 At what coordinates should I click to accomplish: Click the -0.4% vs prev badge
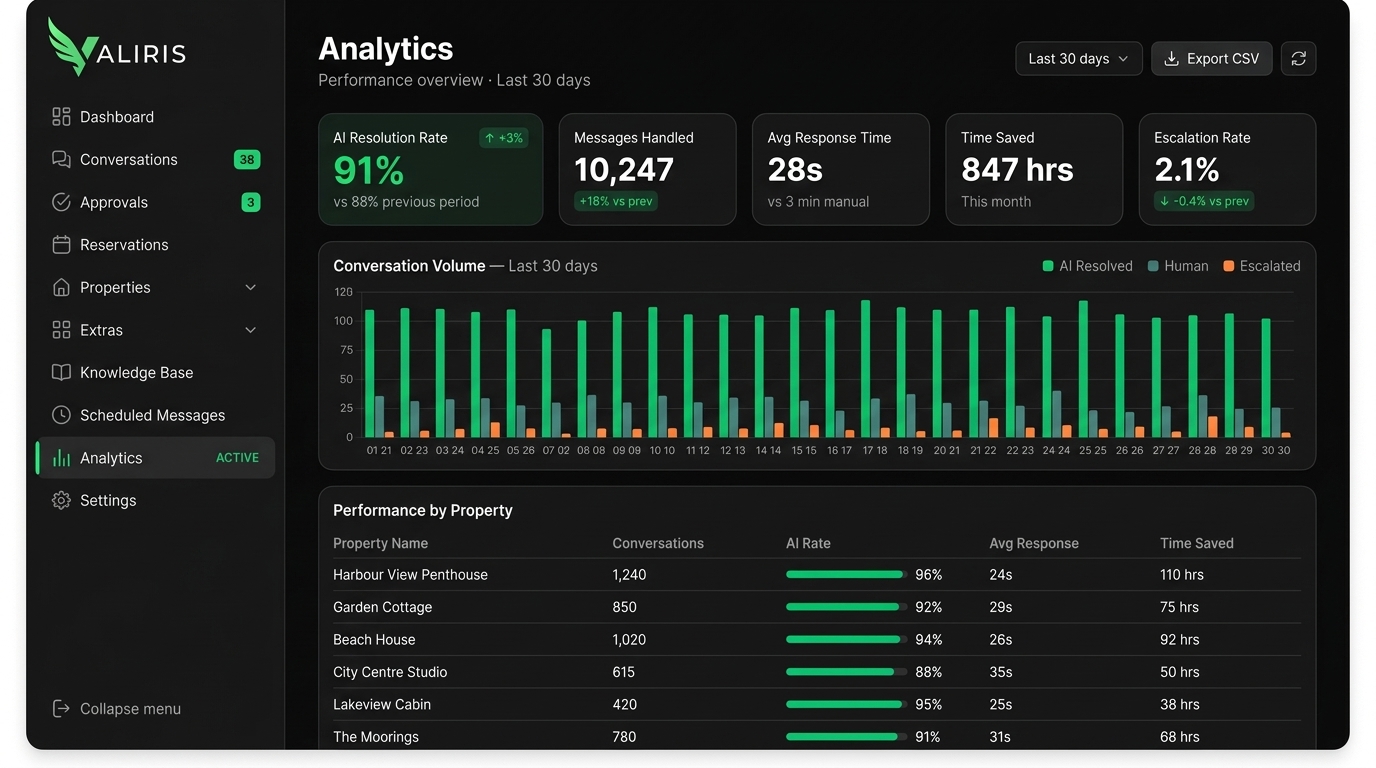[x=1204, y=201]
